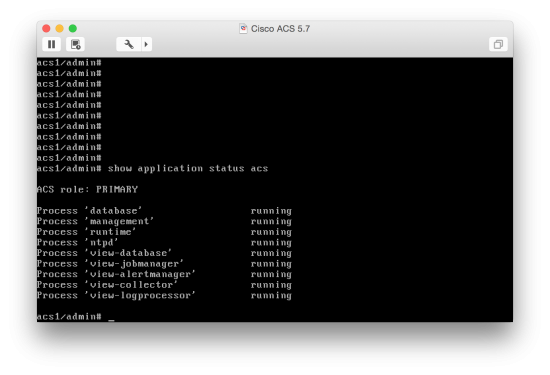This screenshot has height=375, width=550.
Task: Click 'running' status of ntpd process
Action: coord(271,243)
